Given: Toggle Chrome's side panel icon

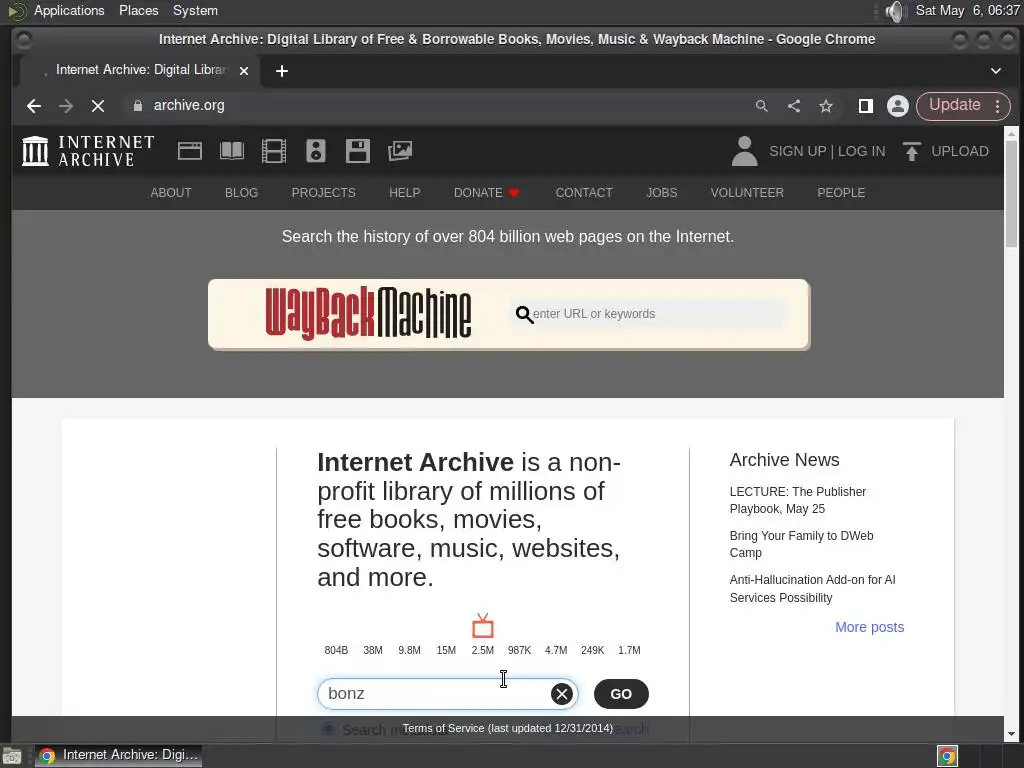Looking at the screenshot, I should [x=866, y=106].
